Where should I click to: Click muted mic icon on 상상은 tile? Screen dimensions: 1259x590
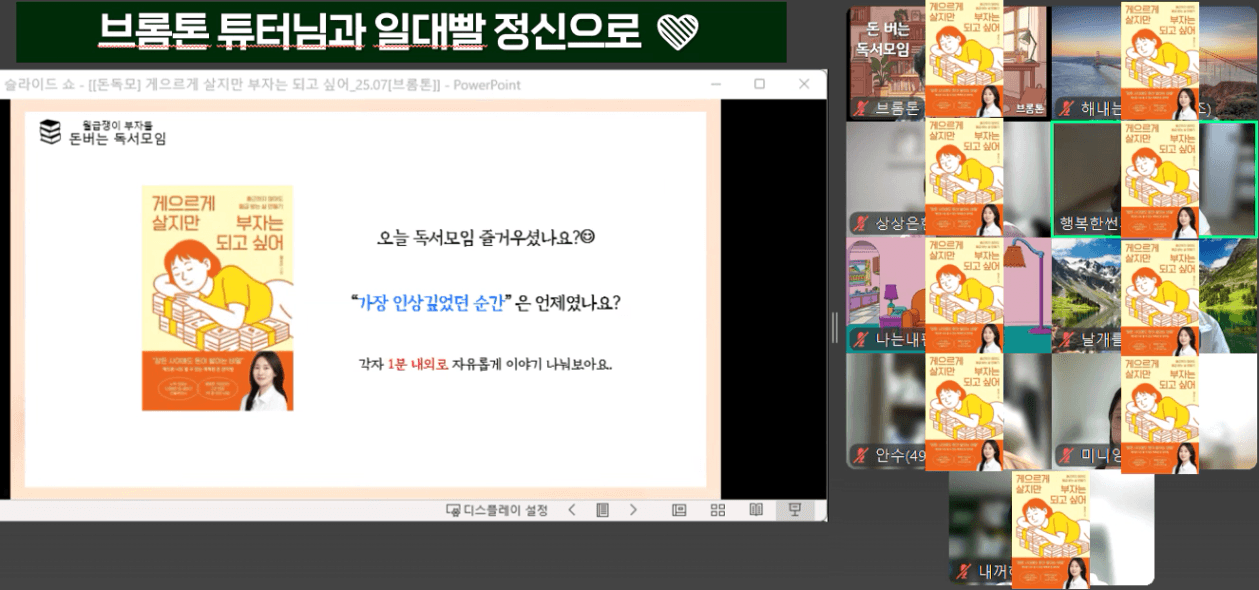click(861, 224)
